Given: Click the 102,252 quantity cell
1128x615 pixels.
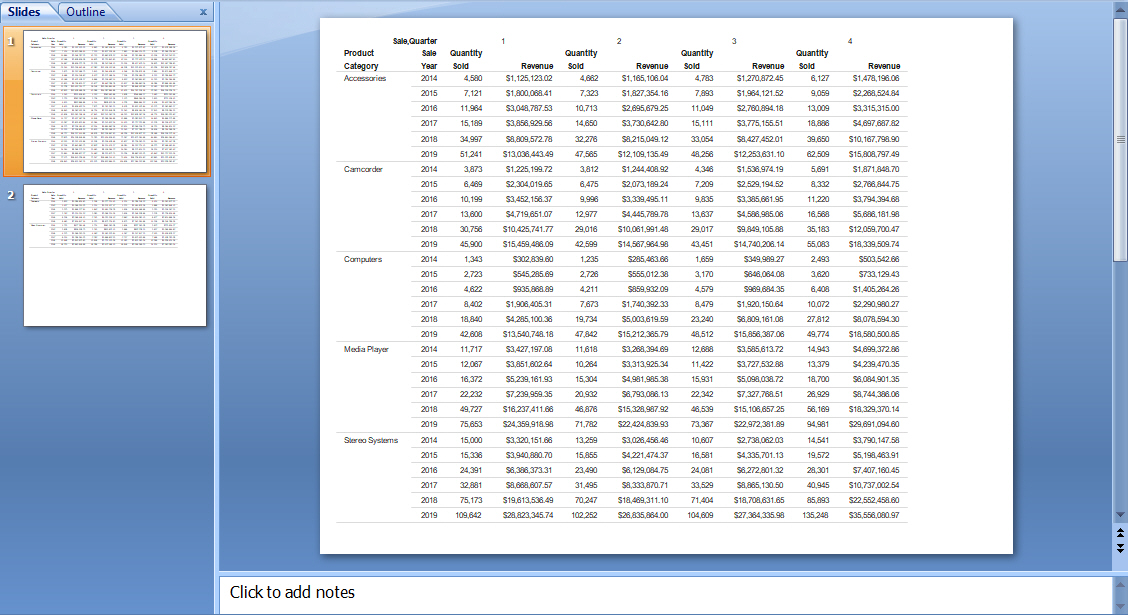Looking at the screenshot, I should tap(584, 516).
